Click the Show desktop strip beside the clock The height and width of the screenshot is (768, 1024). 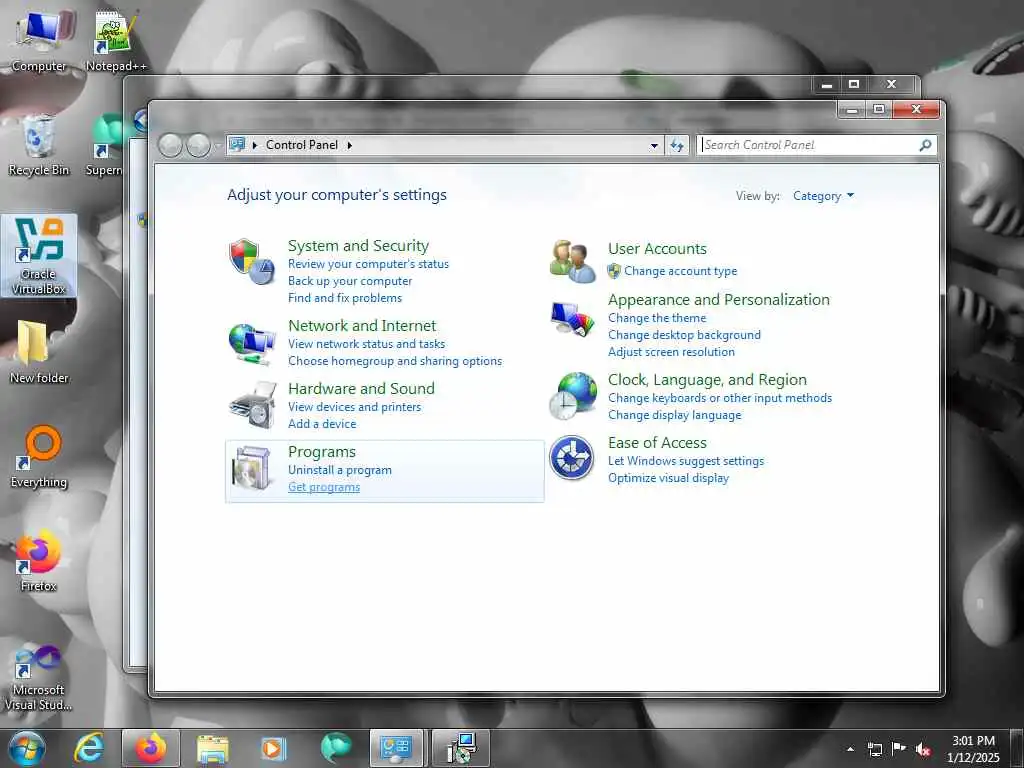(x=1017, y=748)
